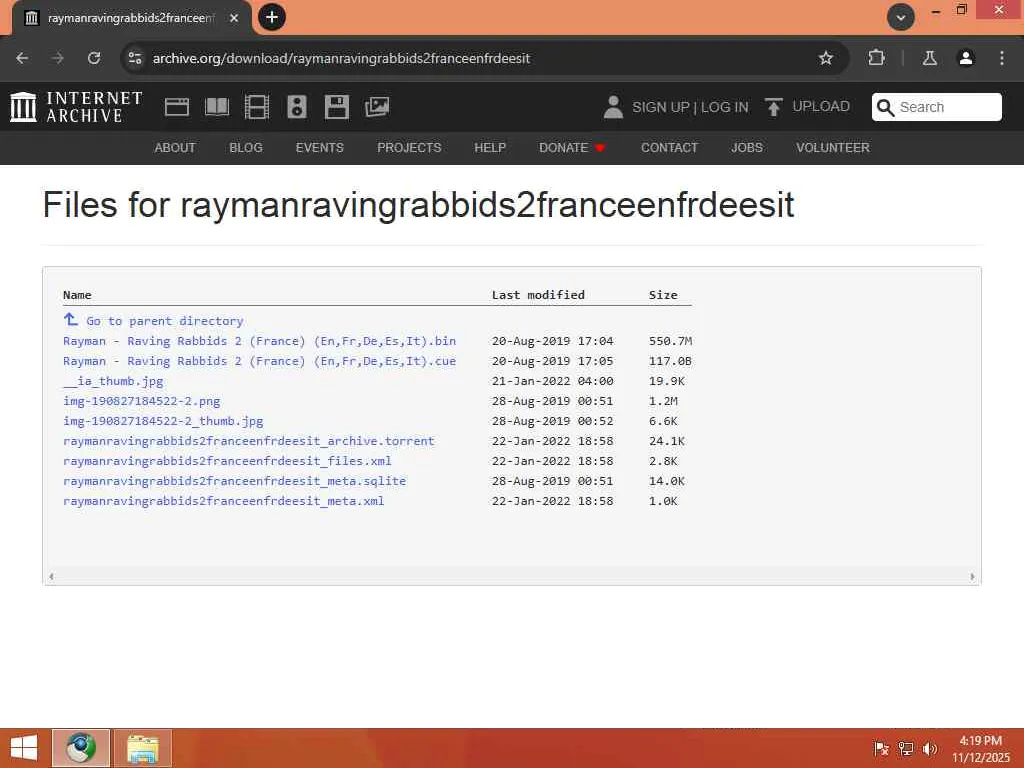Expand the tab search dropdown arrow
1024x768 pixels.
(x=901, y=17)
